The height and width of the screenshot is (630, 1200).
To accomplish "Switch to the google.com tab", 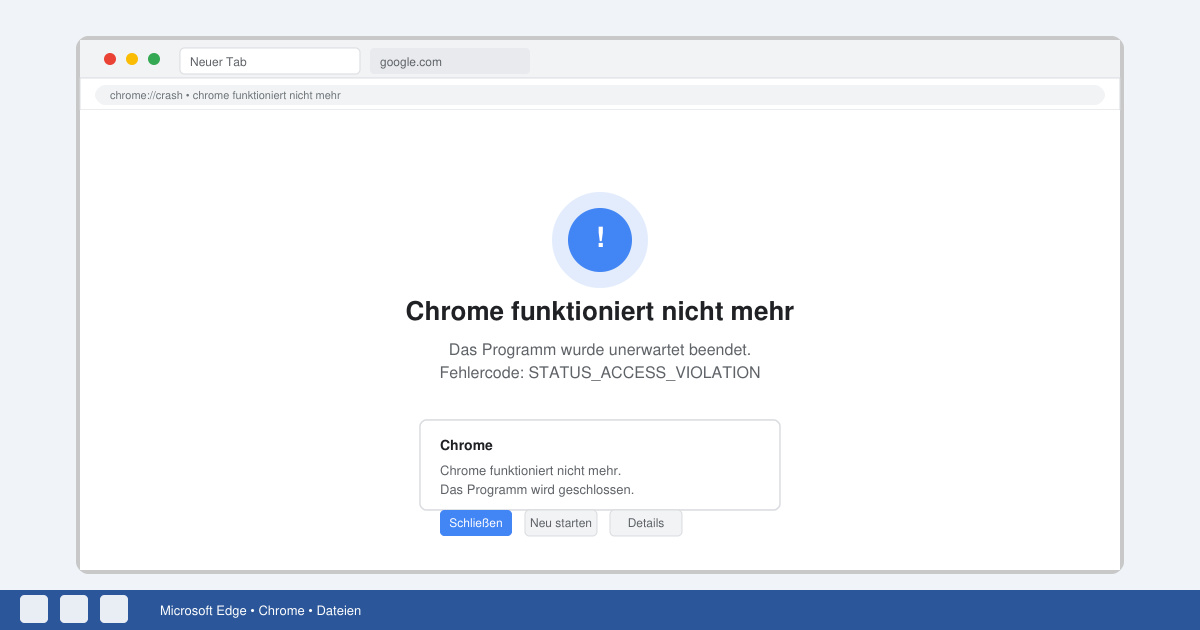I will pos(450,61).
